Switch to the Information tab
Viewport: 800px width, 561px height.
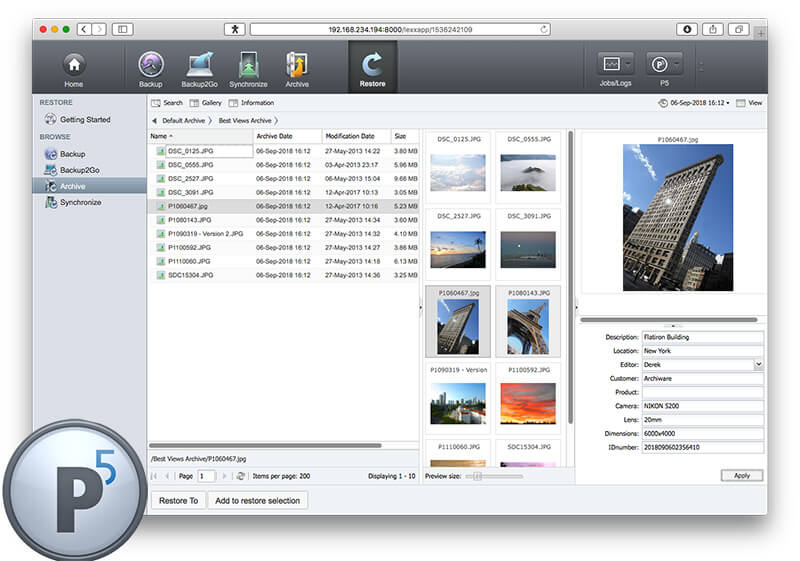click(x=251, y=103)
